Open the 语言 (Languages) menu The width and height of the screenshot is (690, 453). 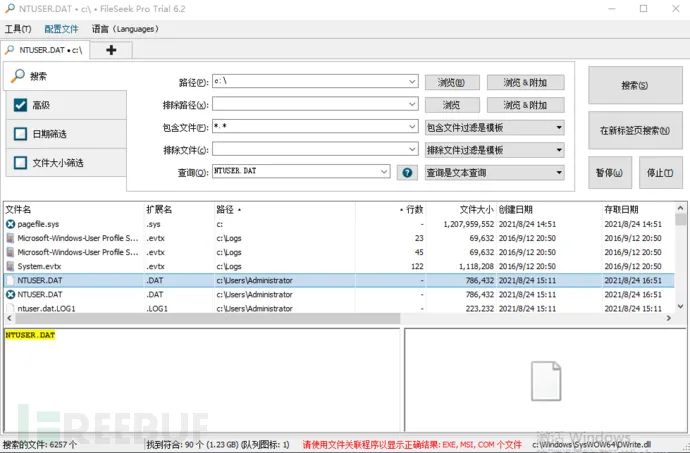coord(125,29)
